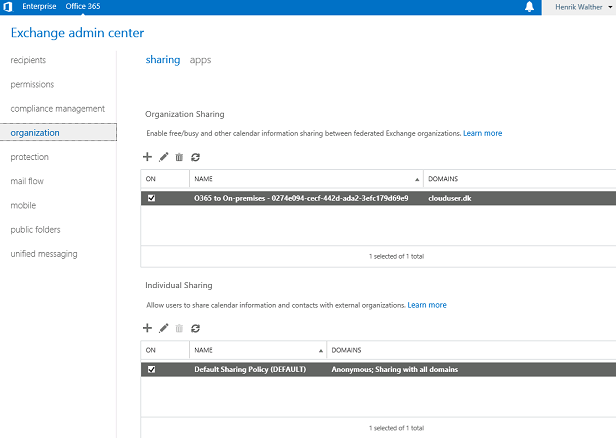
Task: Switch to the Office 365 tab
Action: [x=83, y=6]
